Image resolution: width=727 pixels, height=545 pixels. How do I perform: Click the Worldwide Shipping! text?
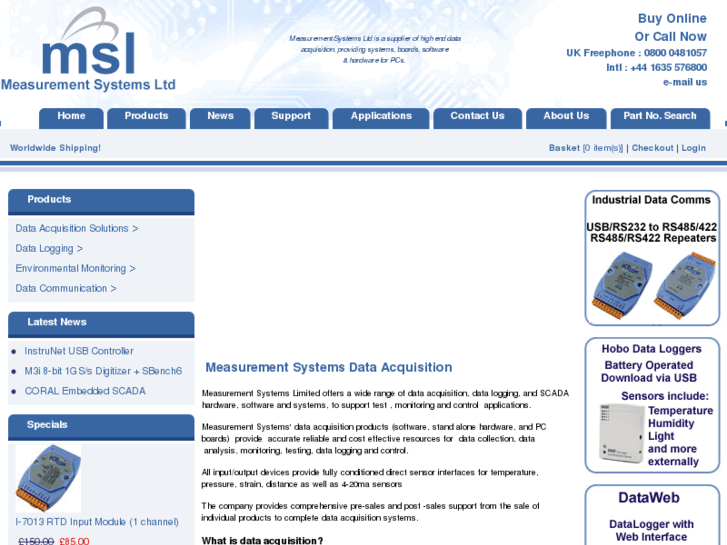(x=55, y=148)
